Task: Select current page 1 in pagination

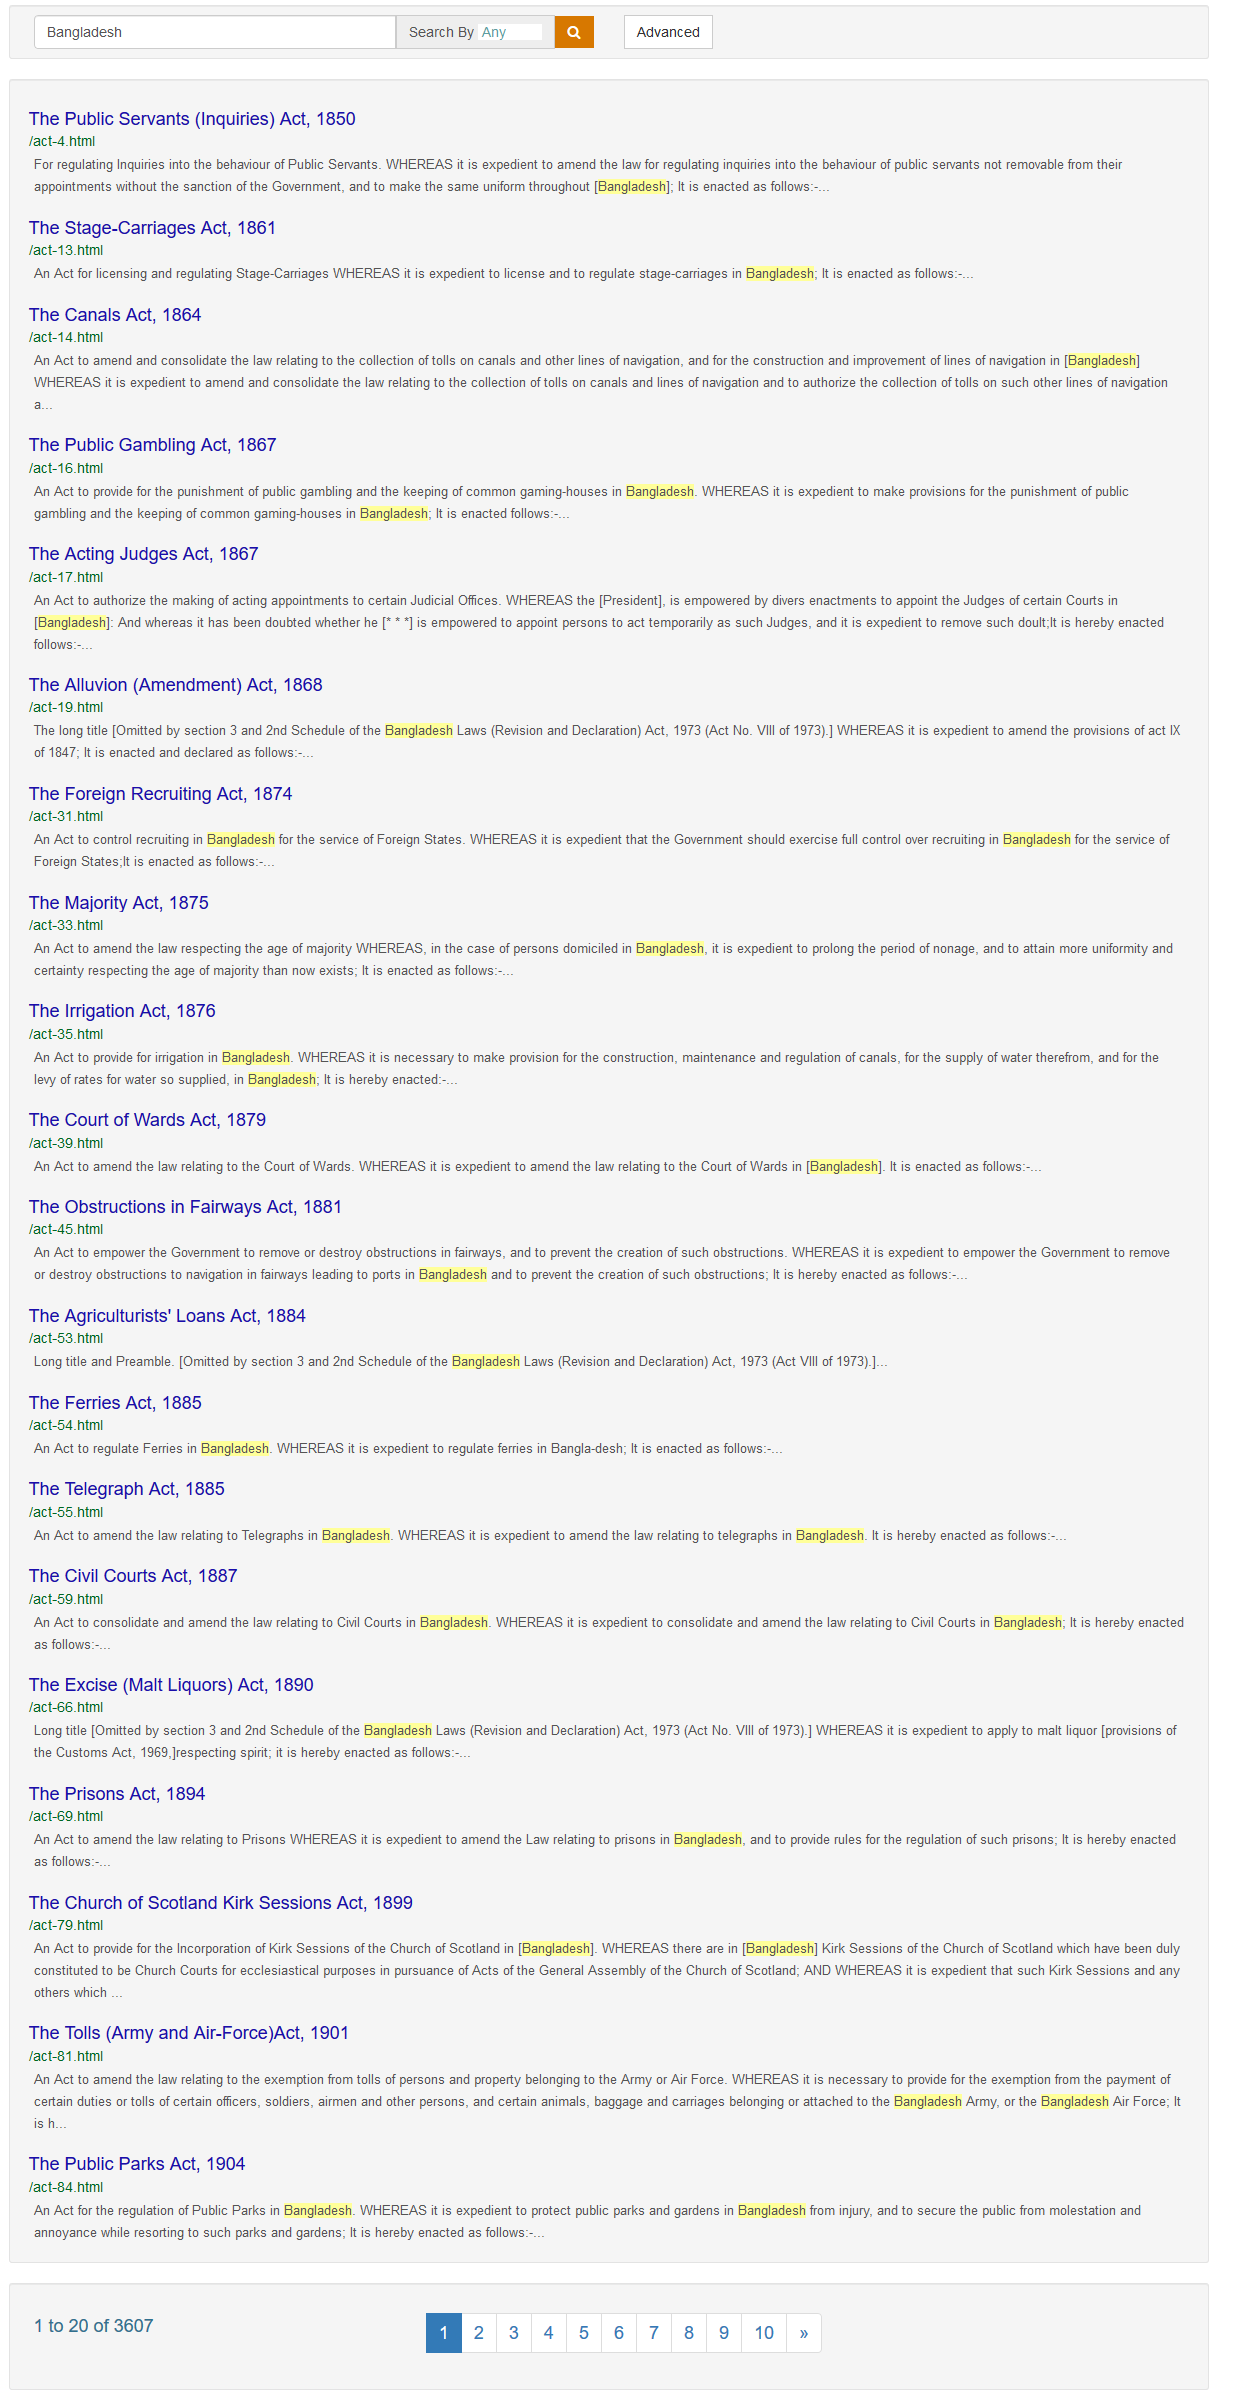Action: tap(444, 2333)
